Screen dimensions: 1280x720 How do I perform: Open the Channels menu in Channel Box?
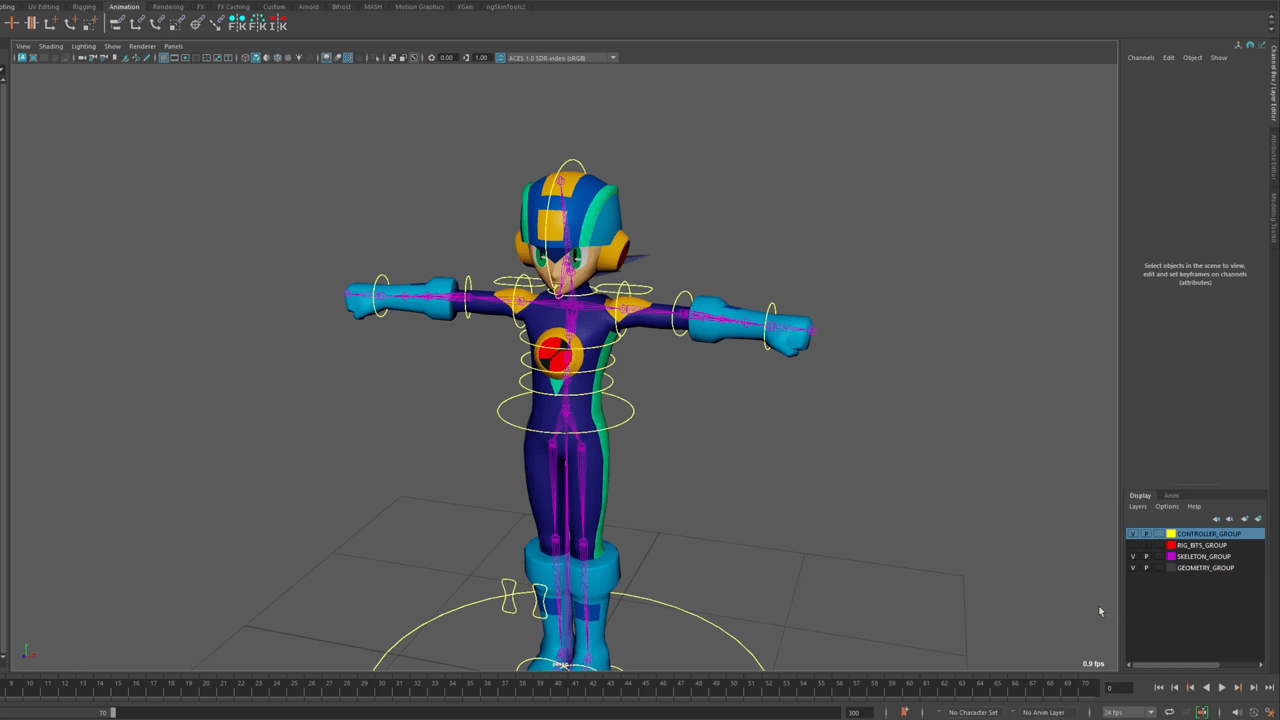pos(1141,58)
